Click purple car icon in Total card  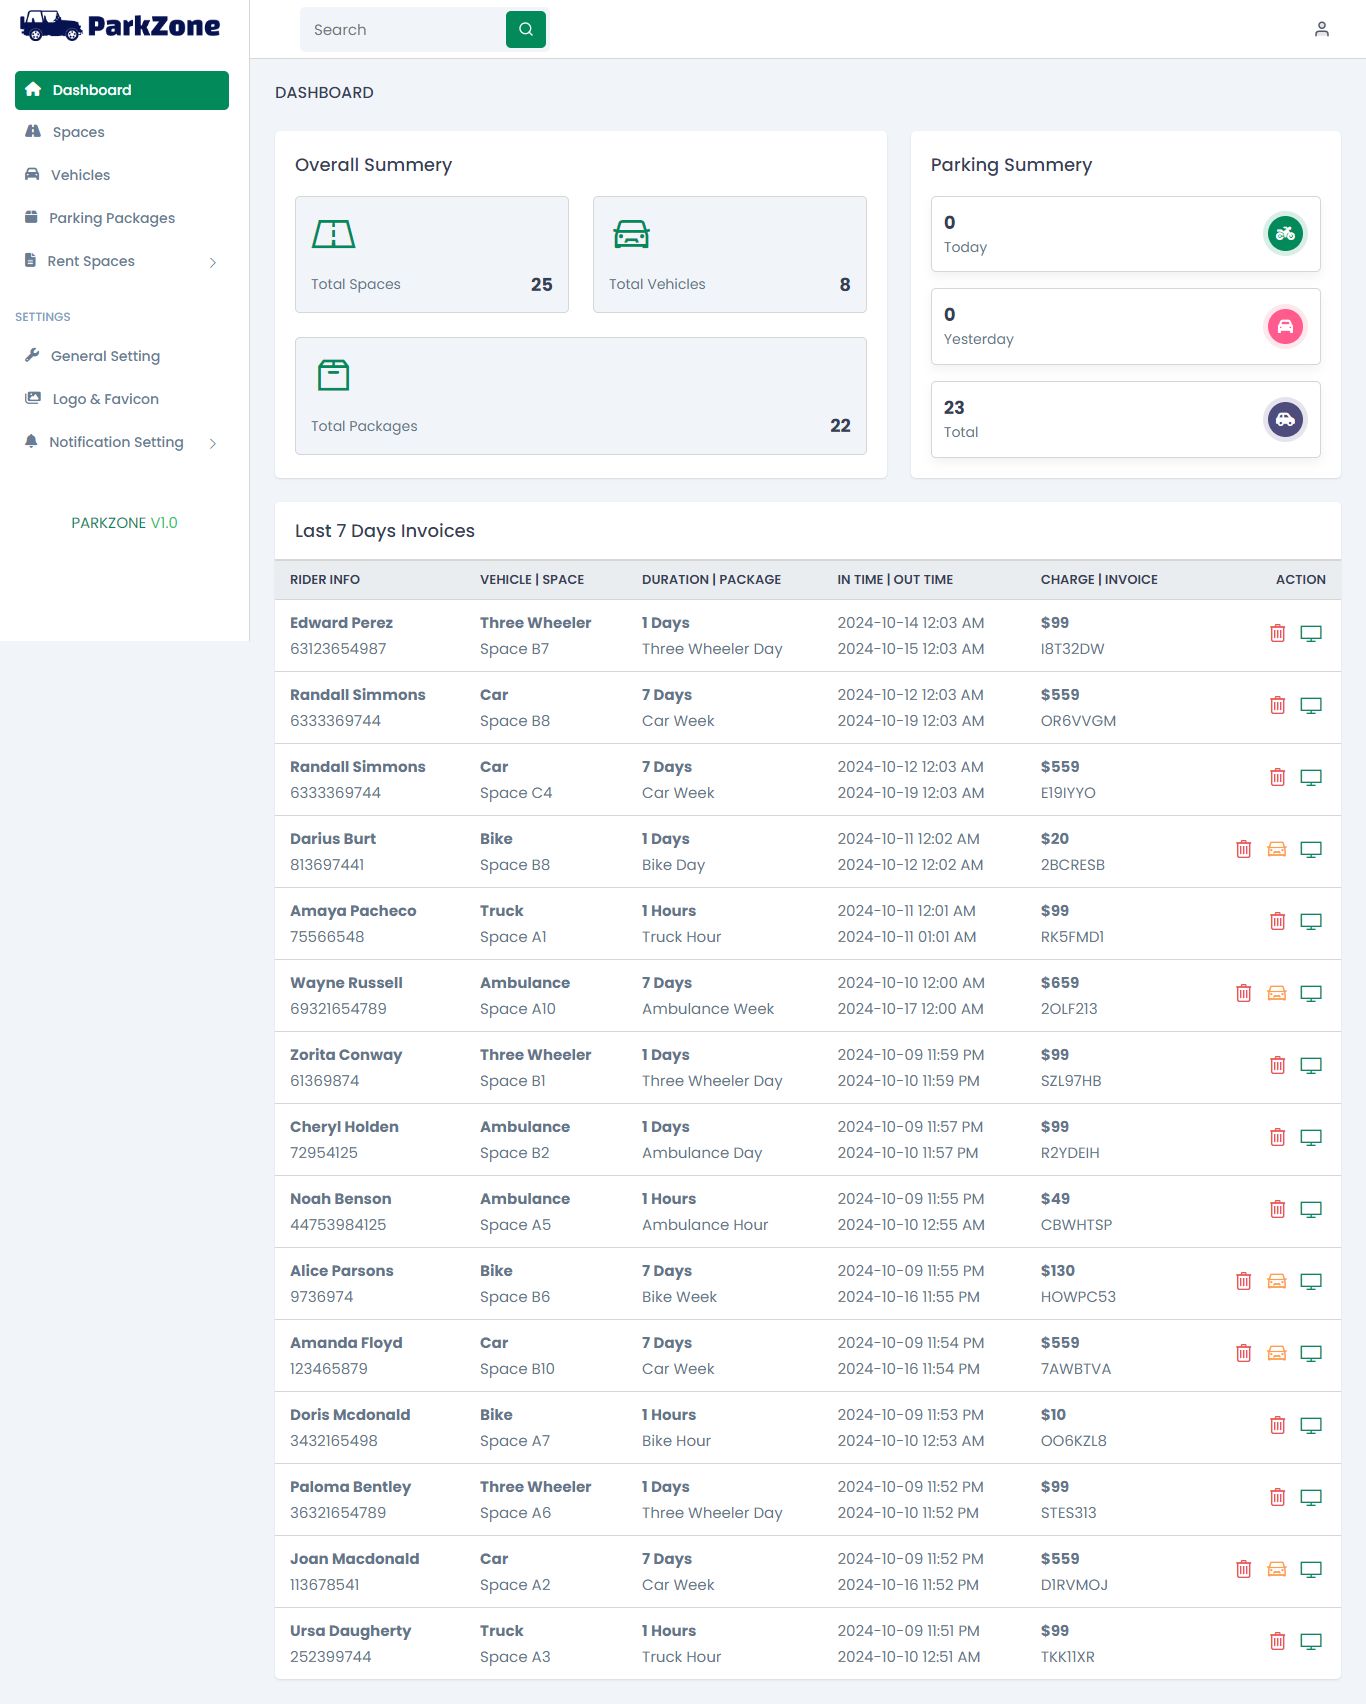tap(1285, 419)
